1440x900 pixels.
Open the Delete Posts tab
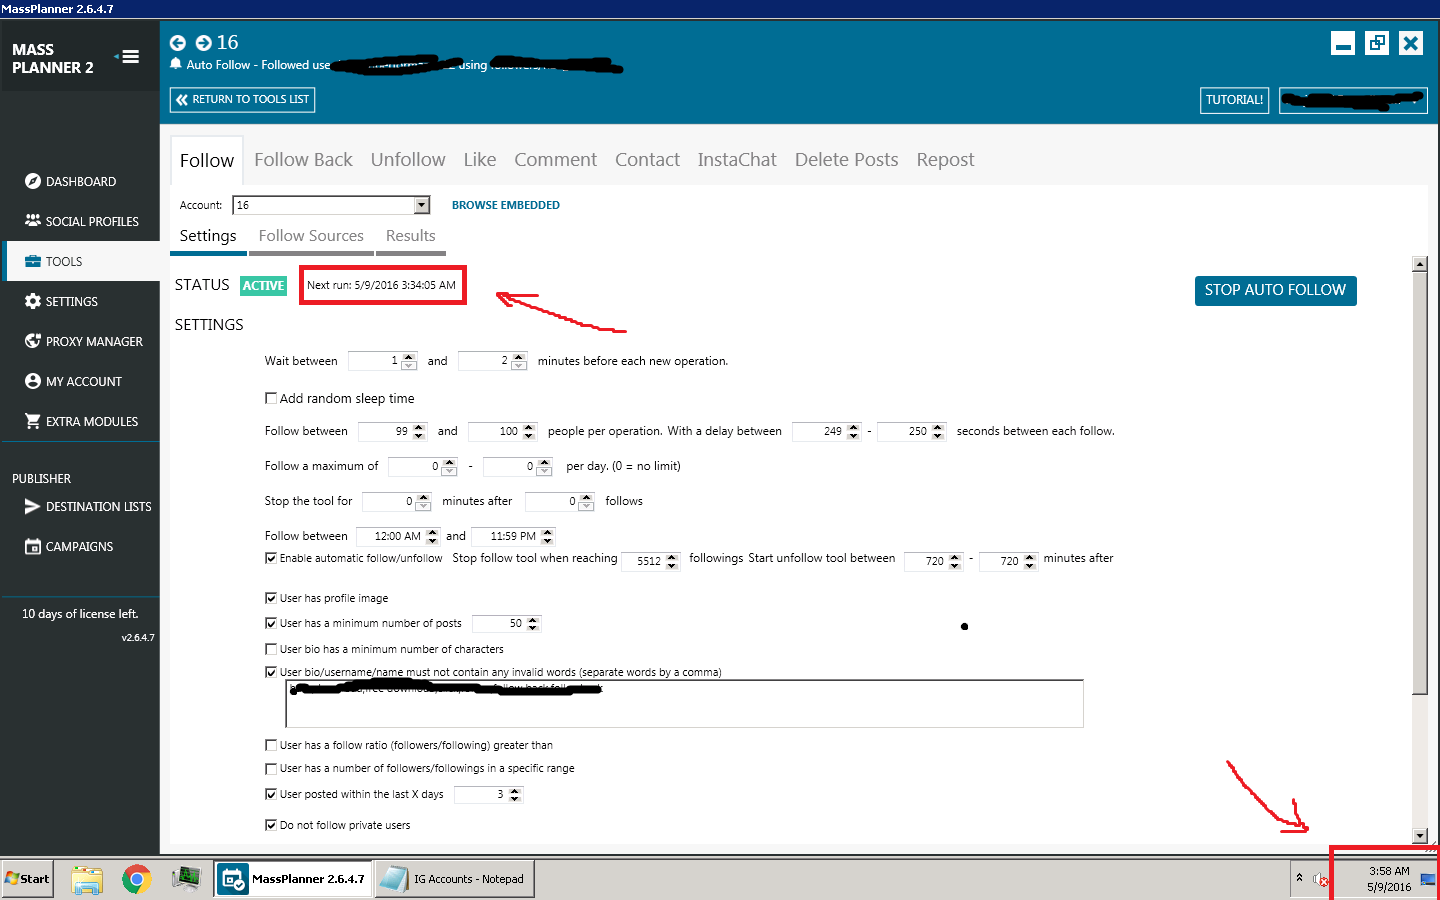(846, 160)
